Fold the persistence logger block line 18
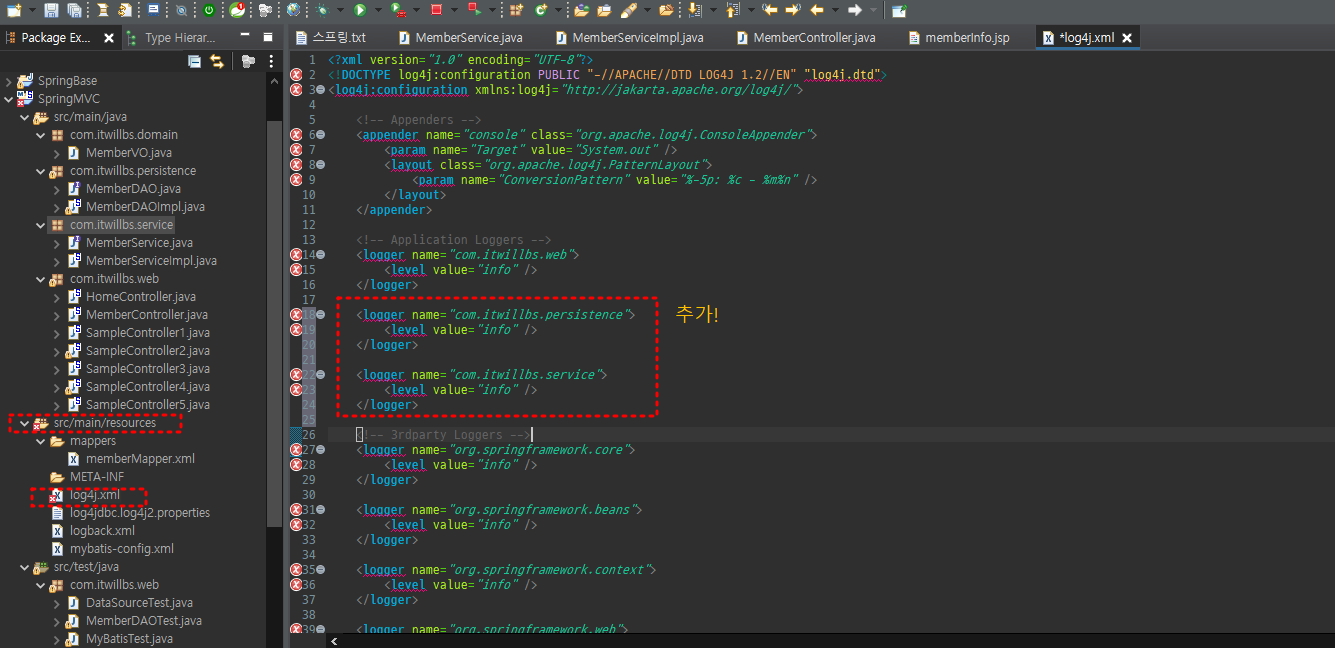Viewport: 1335px width, 648px height. (322, 315)
